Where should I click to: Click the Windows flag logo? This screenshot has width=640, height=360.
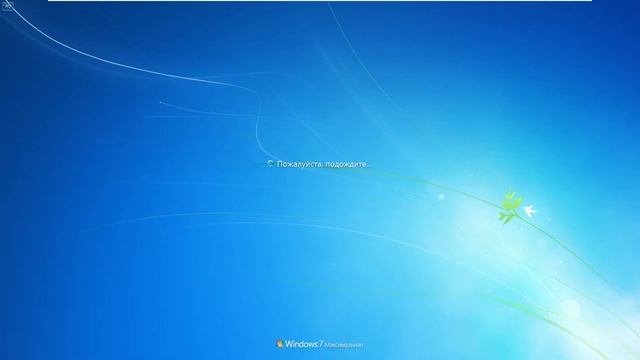tap(280, 344)
